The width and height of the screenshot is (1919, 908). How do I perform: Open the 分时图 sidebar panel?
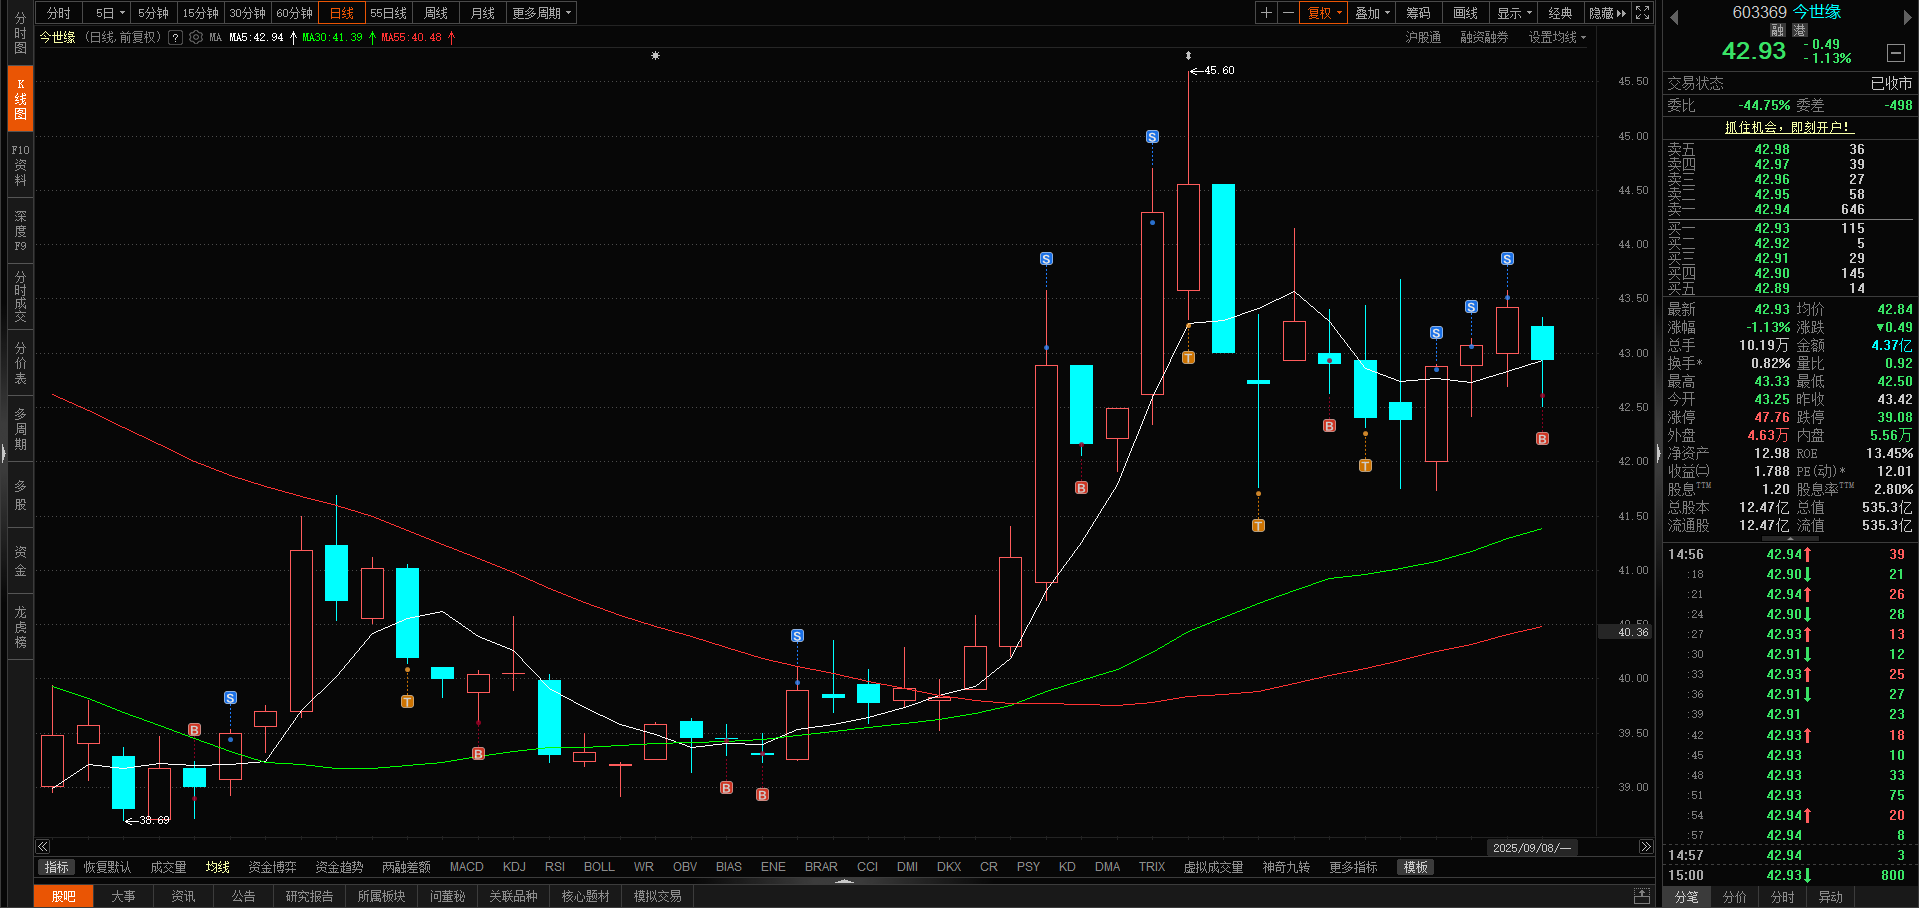(20, 33)
